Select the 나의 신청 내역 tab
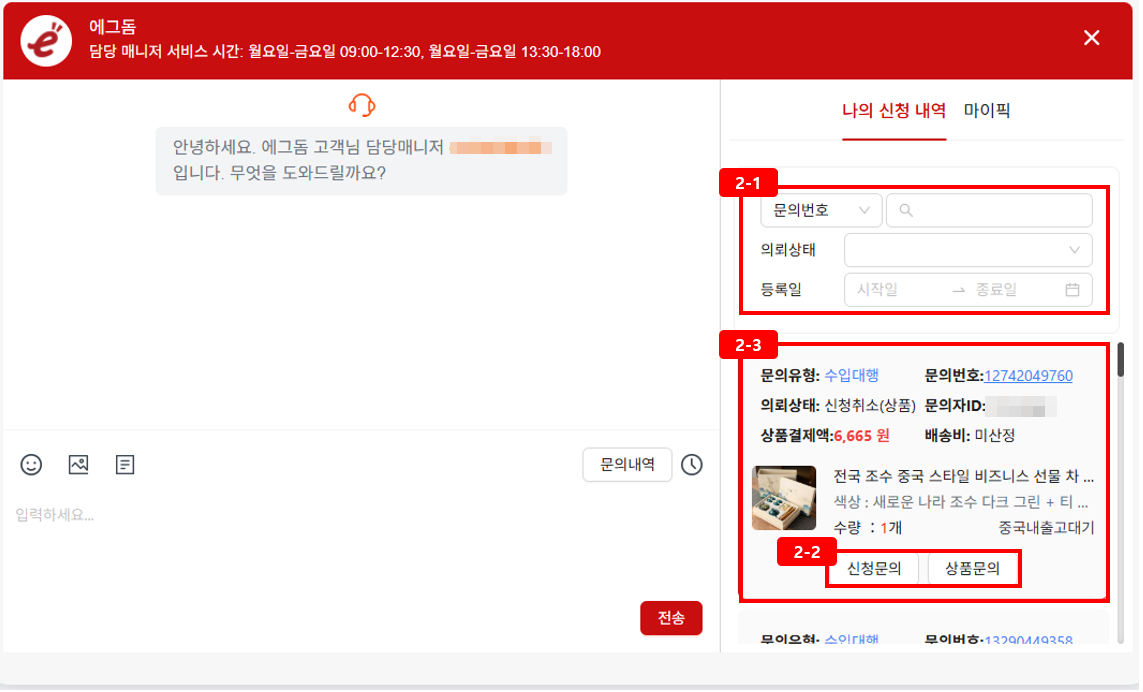 coord(894,111)
